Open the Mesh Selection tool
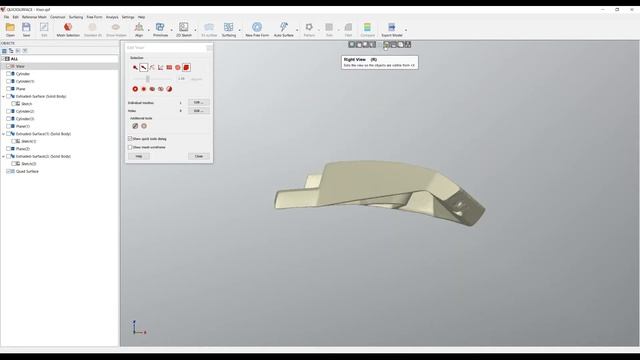This screenshot has height=360, width=640. [68, 27]
